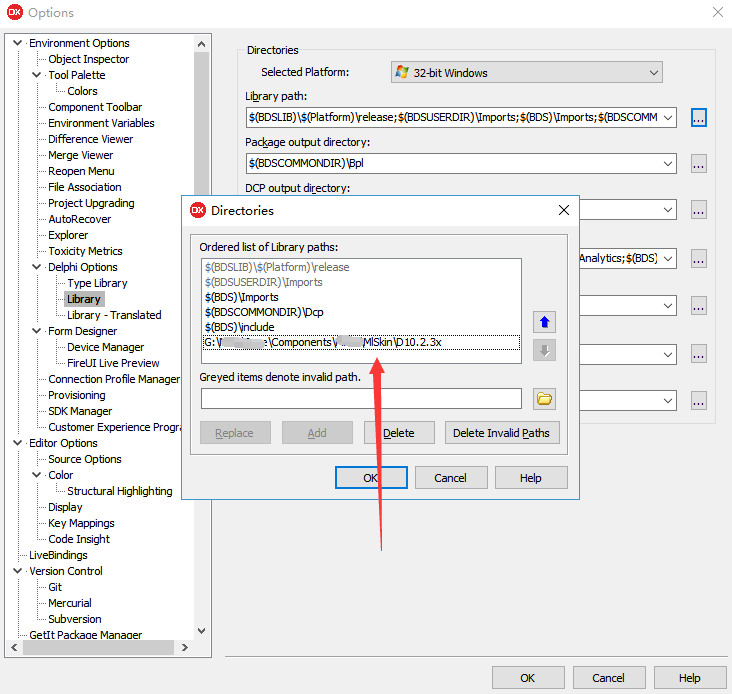Click the options tree vertical scrollbar
The width and height of the screenshot is (732, 694).
coord(201,300)
